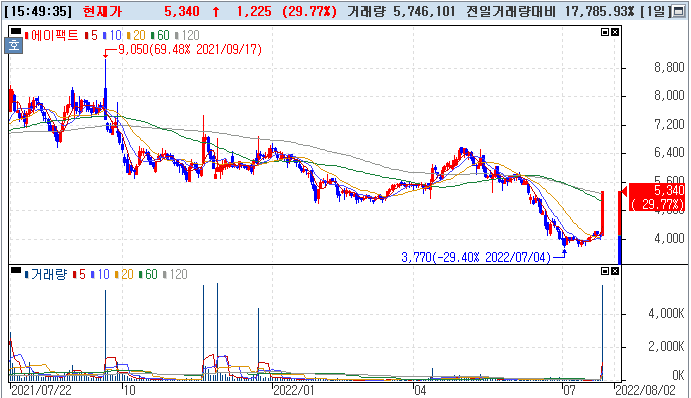Viewport: 691px width, 398px height.
Task: Click the 2022/01 time axis marker
Action: [293, 390]
